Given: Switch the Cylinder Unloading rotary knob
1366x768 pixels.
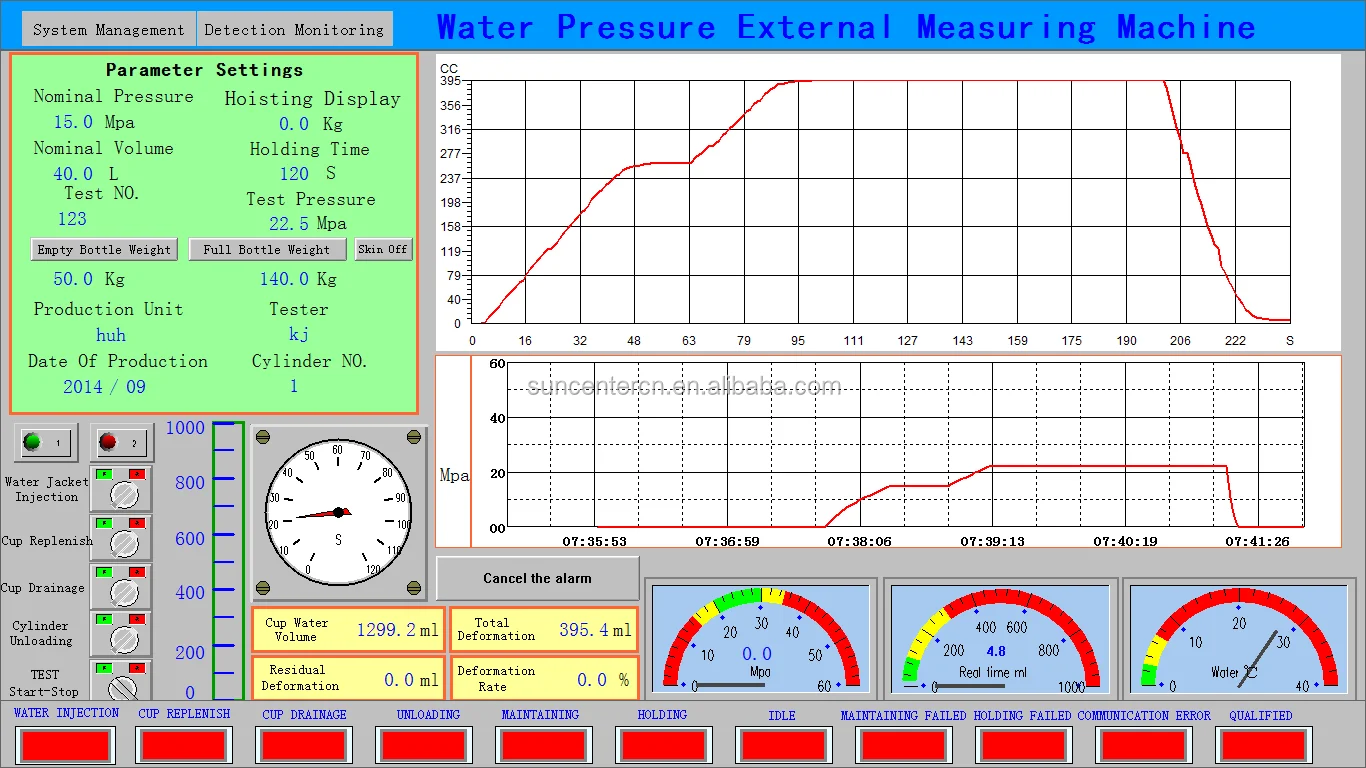Looking at the screenshot, I should pos(123,638).
